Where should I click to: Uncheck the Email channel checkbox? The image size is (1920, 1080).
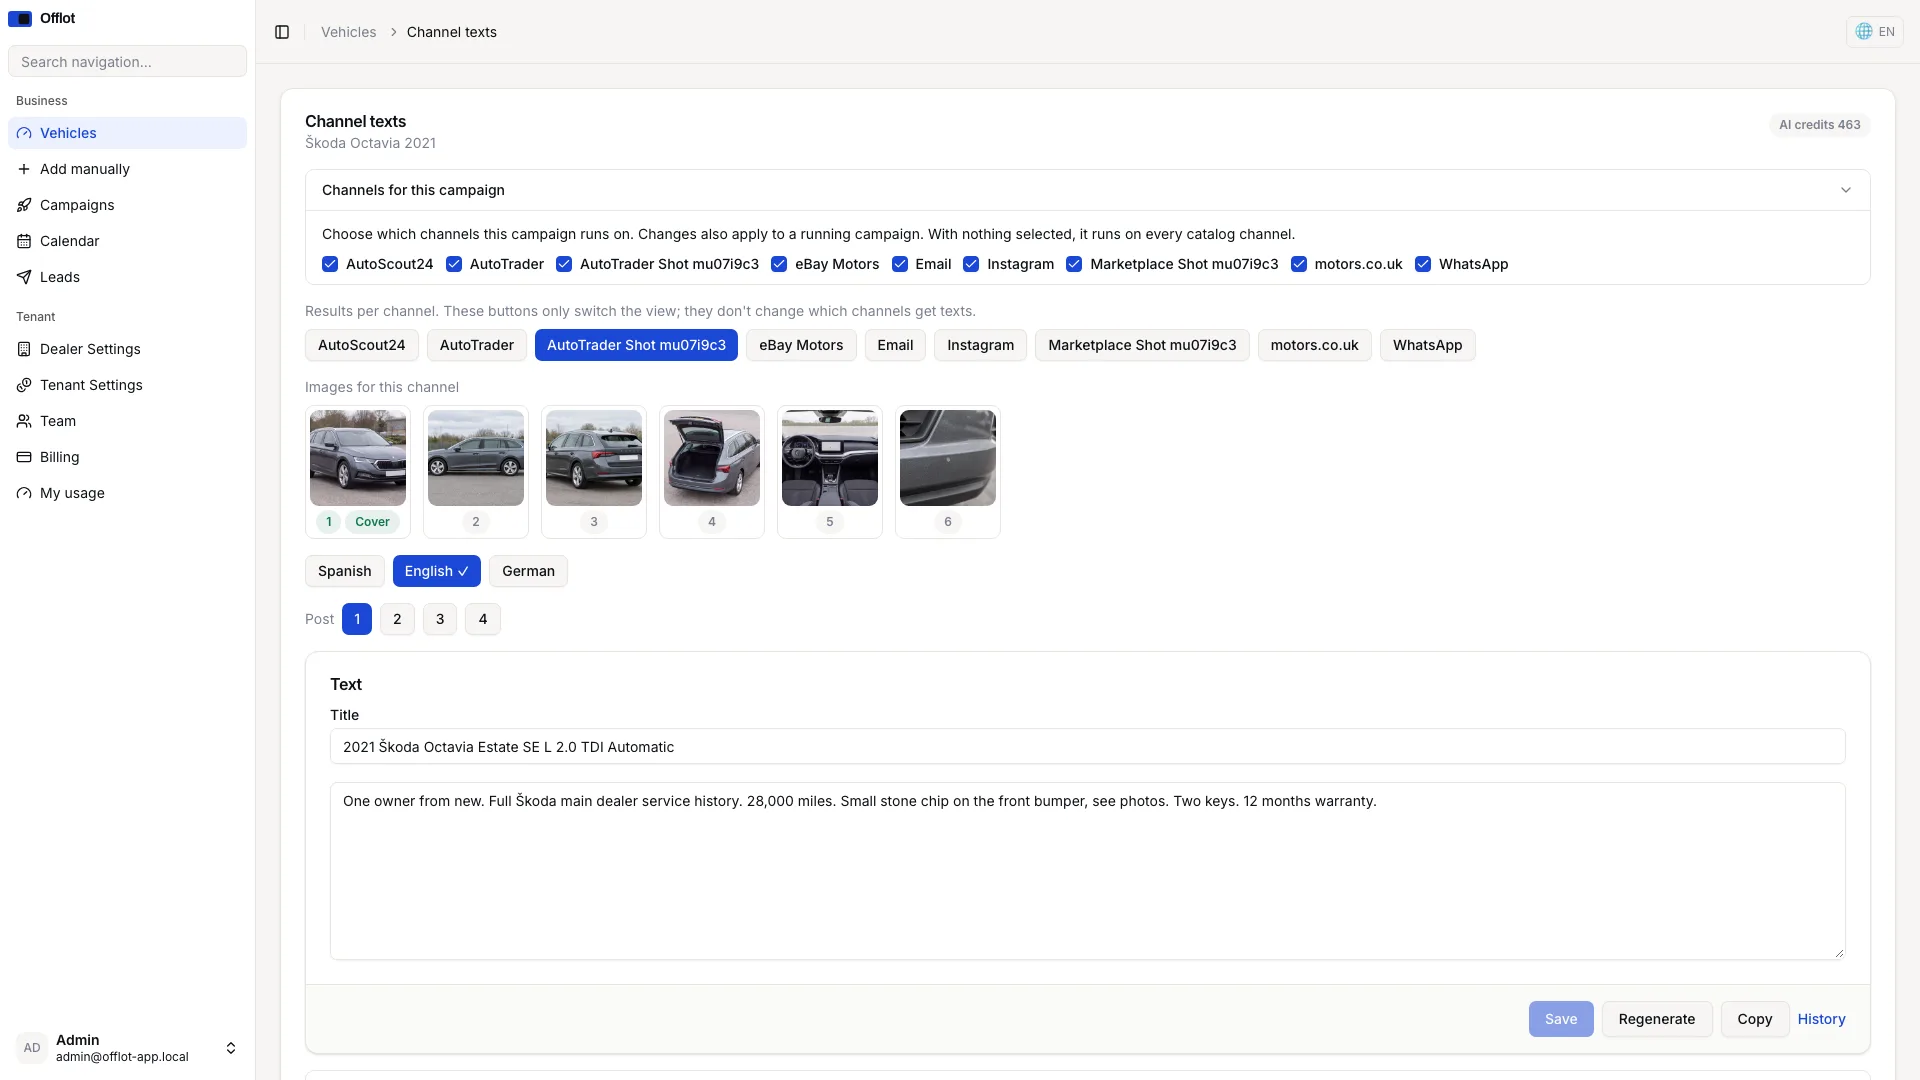(900, 264)
